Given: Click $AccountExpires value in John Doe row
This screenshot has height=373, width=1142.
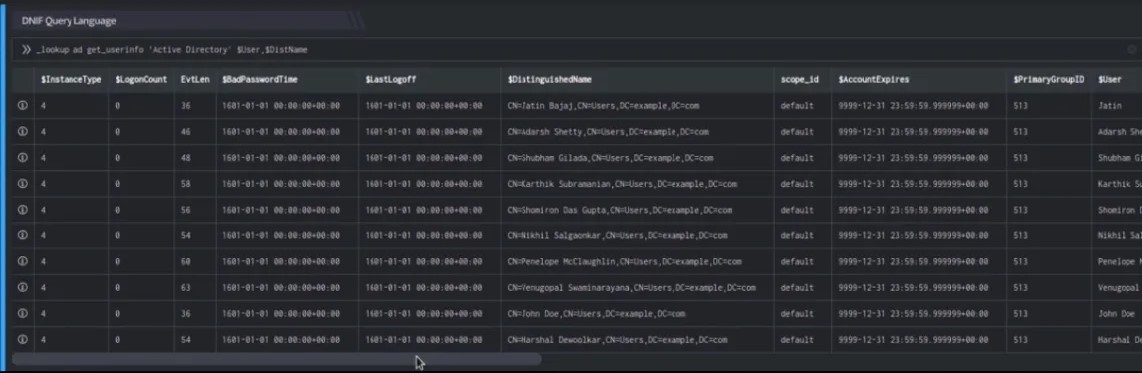Looking at the screenshot, I should (913, 313).
